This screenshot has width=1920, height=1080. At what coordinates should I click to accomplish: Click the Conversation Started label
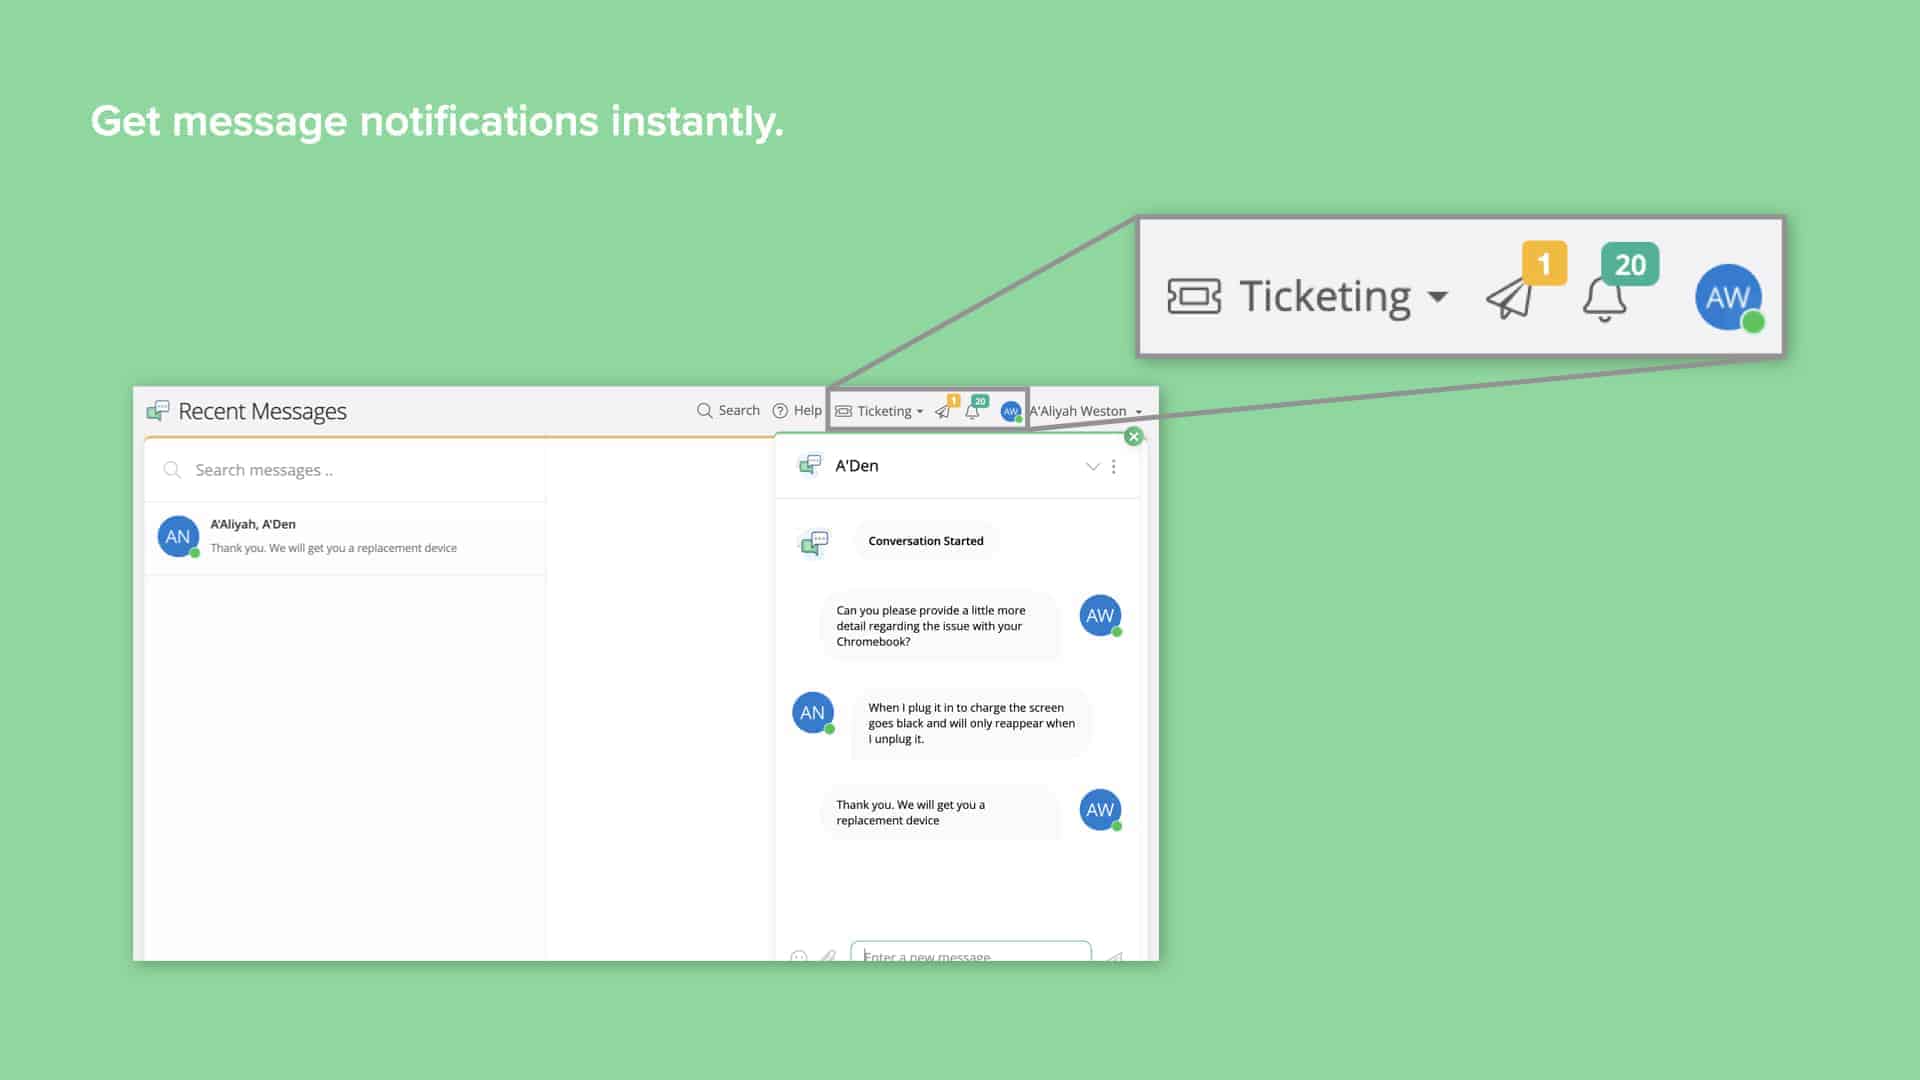[925, 541]
